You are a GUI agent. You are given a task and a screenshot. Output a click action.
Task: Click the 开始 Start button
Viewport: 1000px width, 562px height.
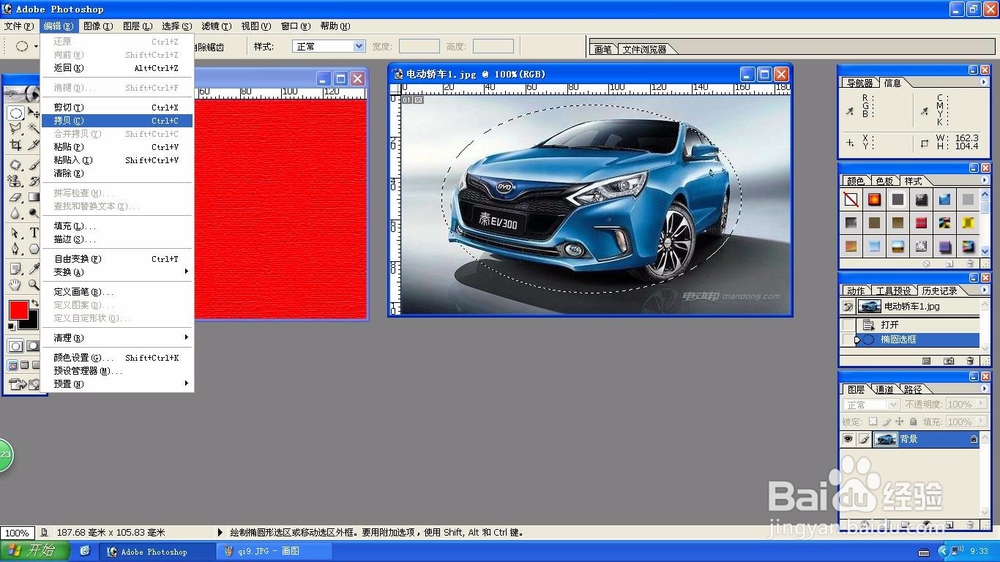pos(33,551)
